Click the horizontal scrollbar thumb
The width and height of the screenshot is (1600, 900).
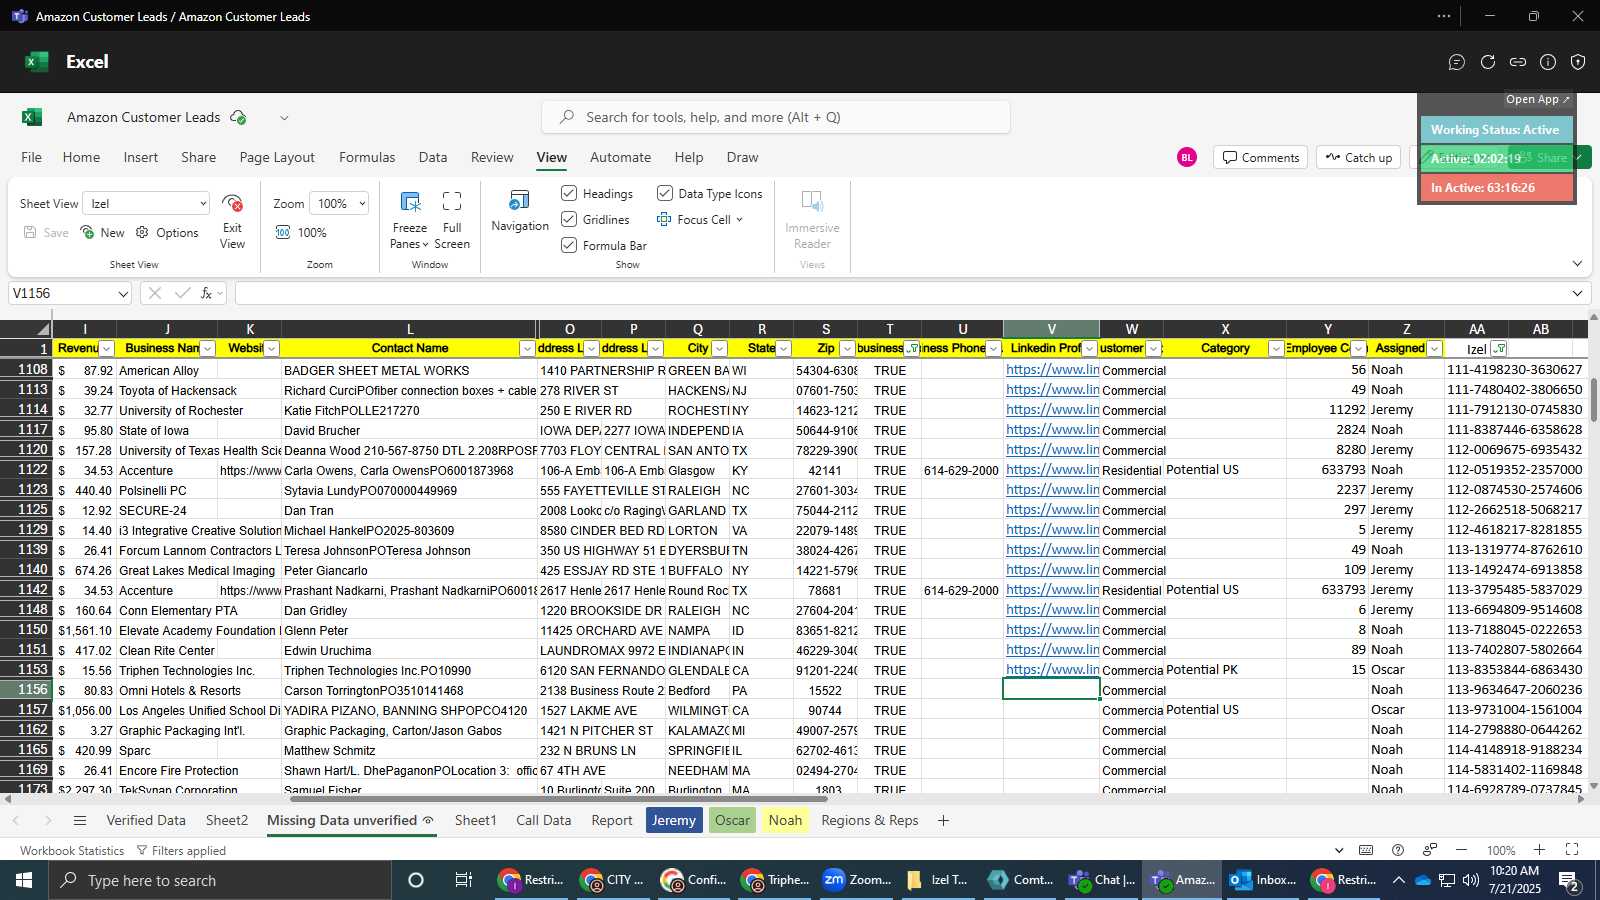558,799
